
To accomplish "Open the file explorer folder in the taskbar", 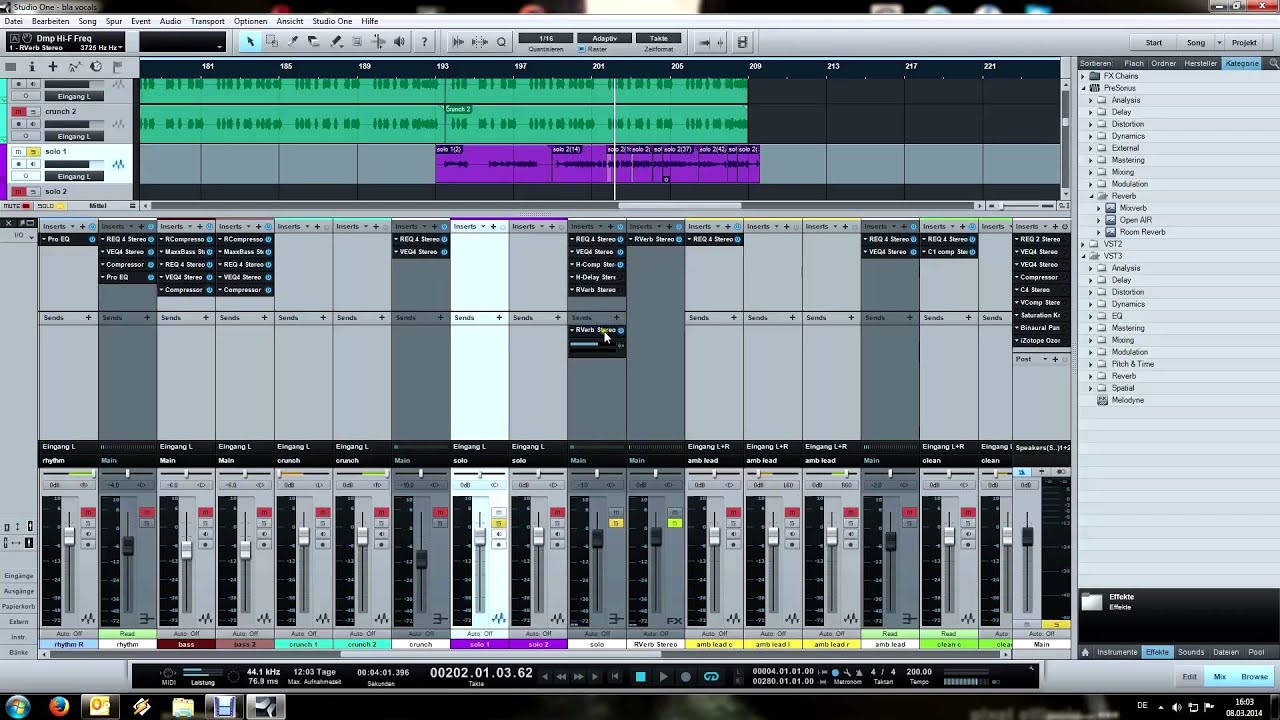I will click(183, 707).
